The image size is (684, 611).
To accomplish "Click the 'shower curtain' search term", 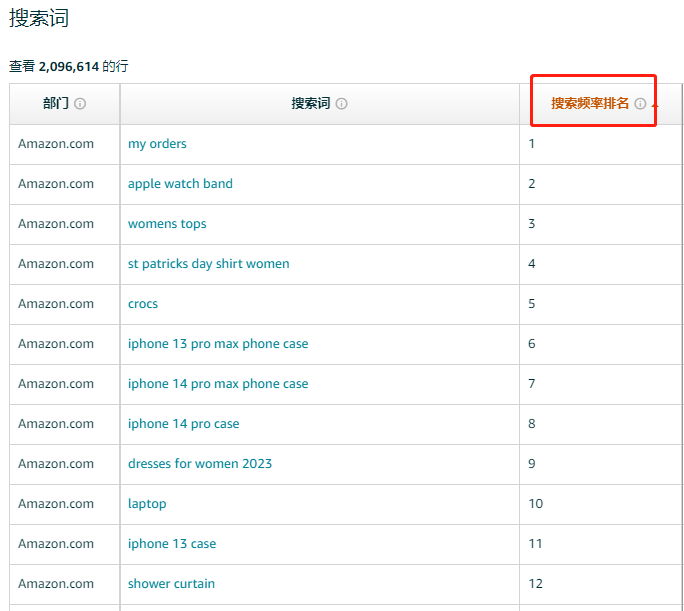I will point(171,584).
